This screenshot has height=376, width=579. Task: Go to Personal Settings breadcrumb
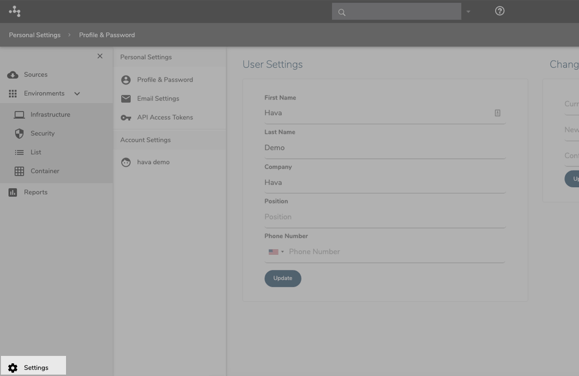coord(35,35)
